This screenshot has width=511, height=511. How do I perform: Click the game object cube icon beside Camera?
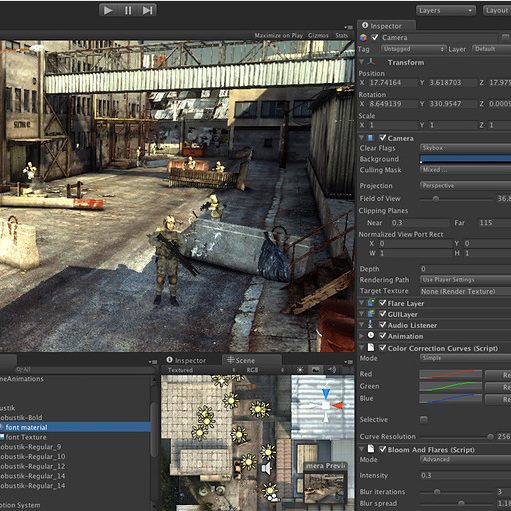click(x=363, y=38)
